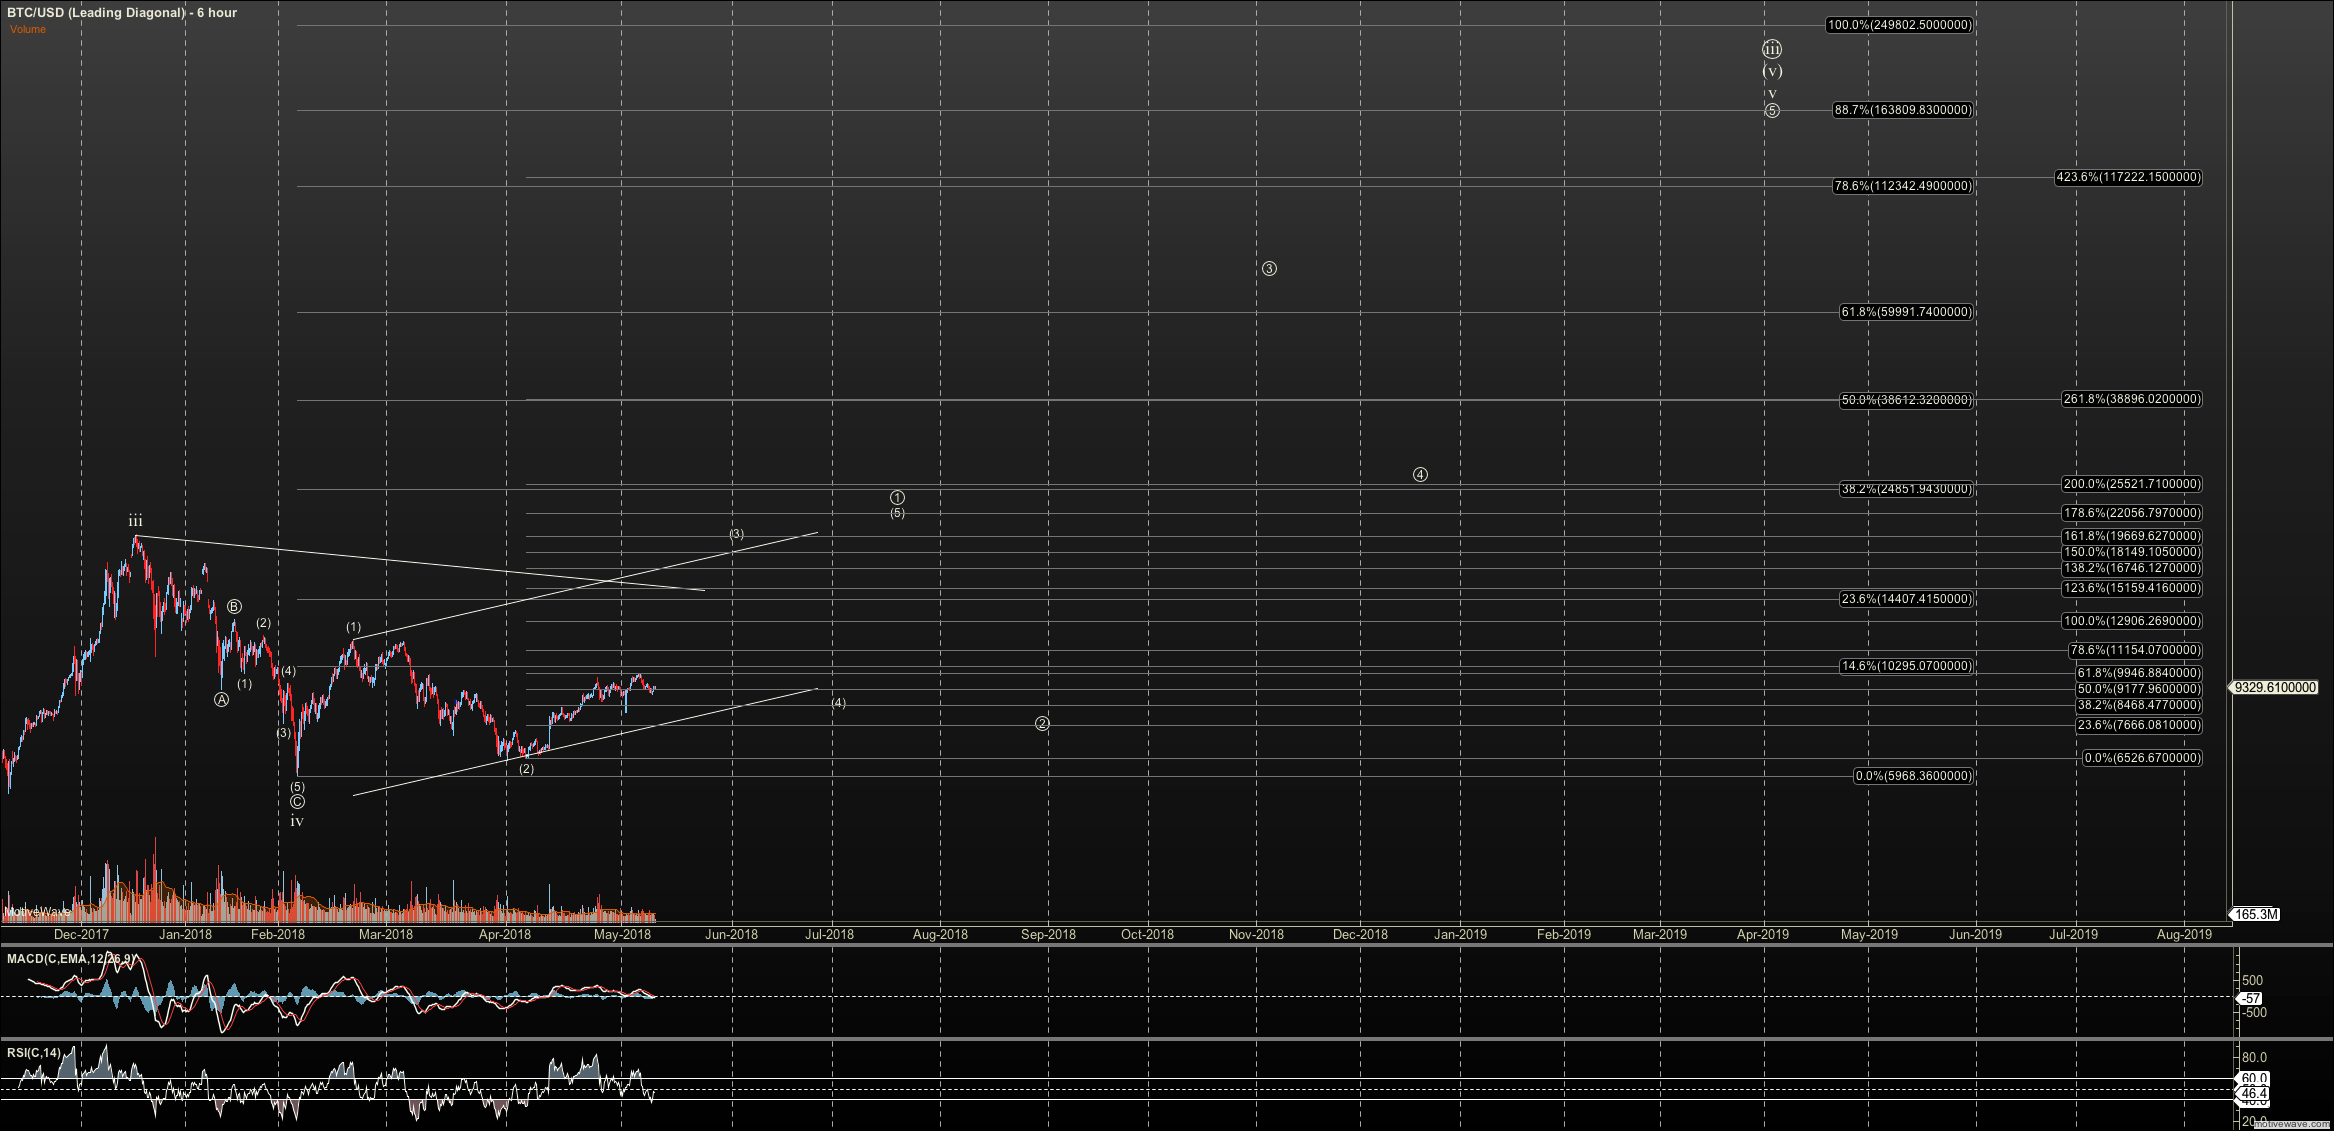Screen dimensions: 2334x1131
Task: Select the 50.0%(9177.96) extension label
Action: [2139, 689]
